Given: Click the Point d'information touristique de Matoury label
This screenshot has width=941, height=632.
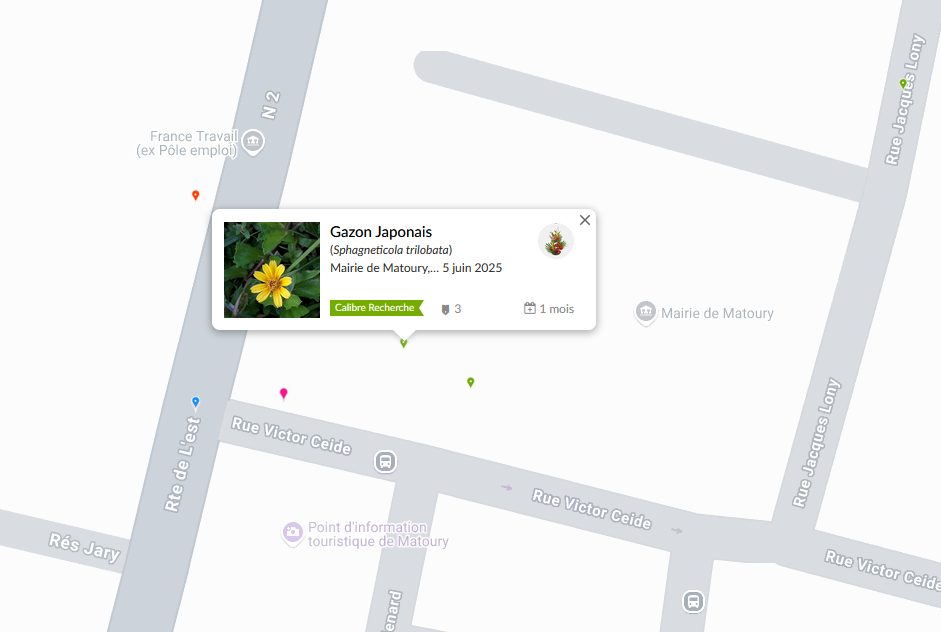Looking at the screenshot, I should 378,534.
